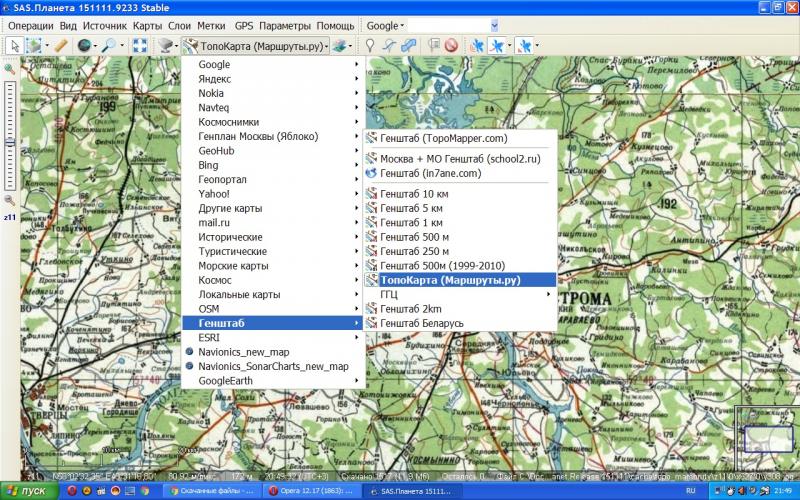Choose Генштаб (in7ane.com) map option
Viewport: 800px width, 500px height.
tap(430, 173)
